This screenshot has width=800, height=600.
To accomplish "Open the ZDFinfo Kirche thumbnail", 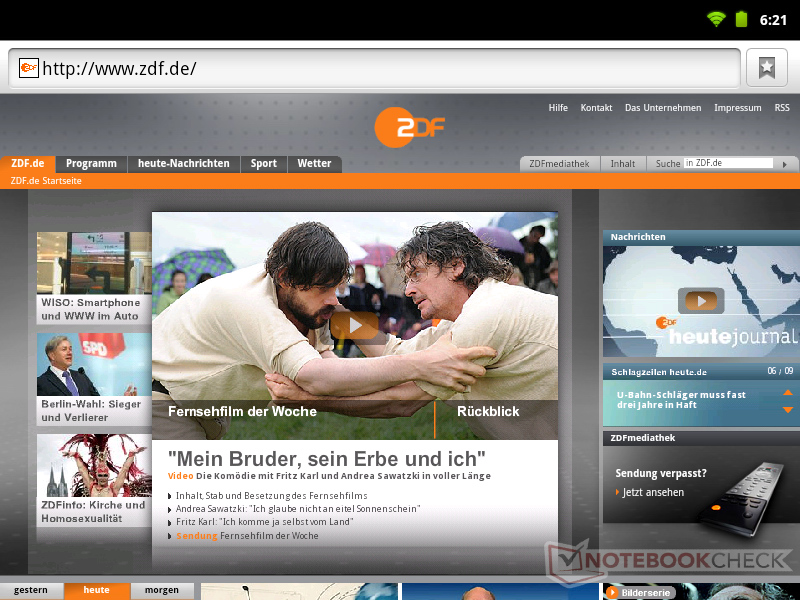I will pos(94,465).
